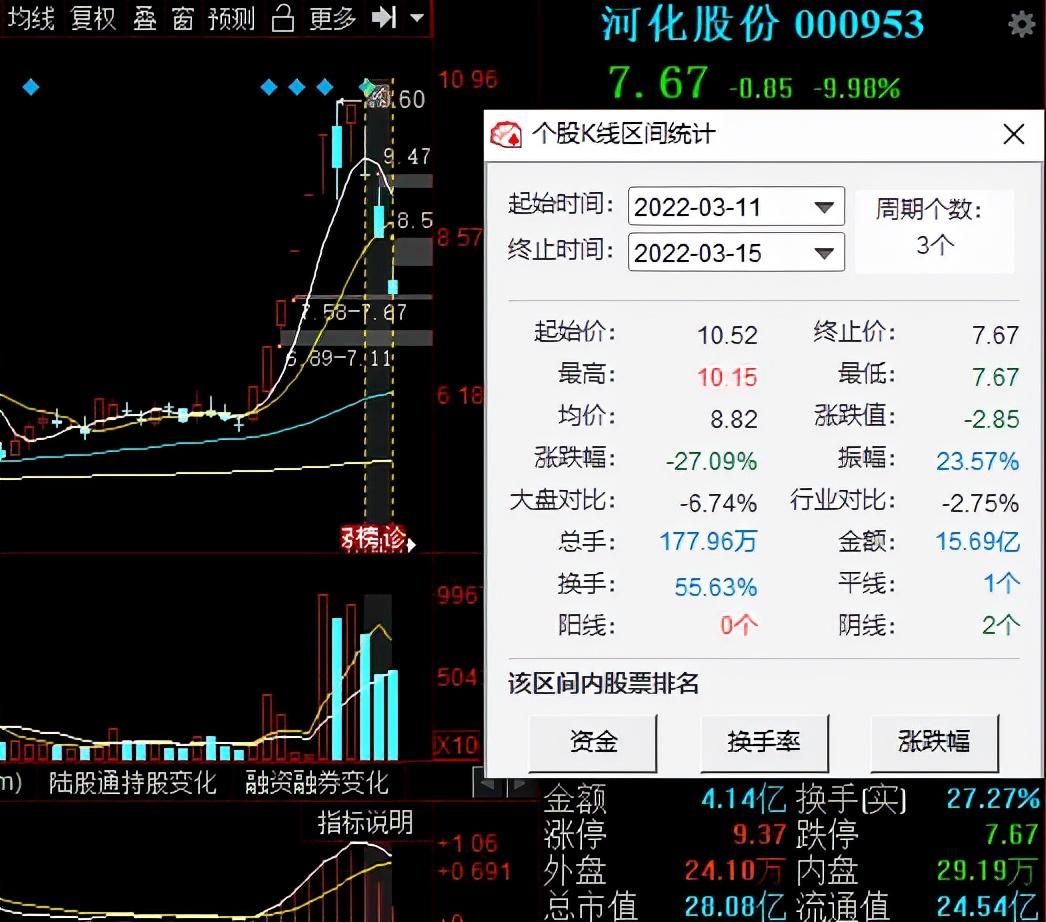This screenshot has height=922, width=1046.
Task: Click the 换手 value 55.63%
Action: click(715, 587)
